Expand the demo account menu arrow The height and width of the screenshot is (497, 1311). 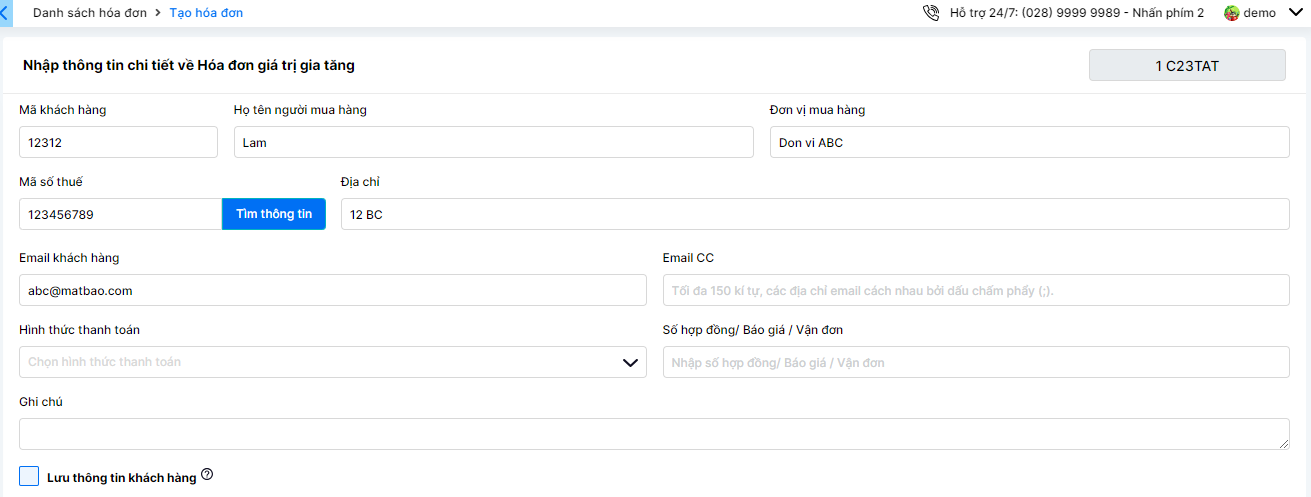pos(1296,13)
